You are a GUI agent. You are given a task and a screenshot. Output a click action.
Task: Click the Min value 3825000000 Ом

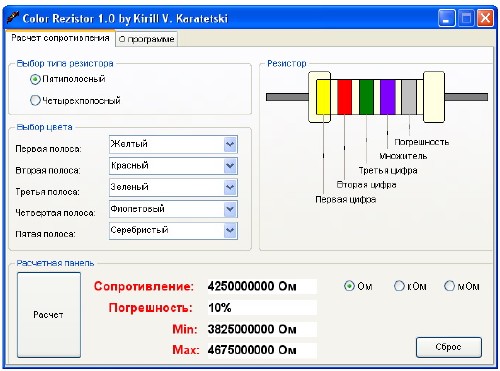pos(262,329)
